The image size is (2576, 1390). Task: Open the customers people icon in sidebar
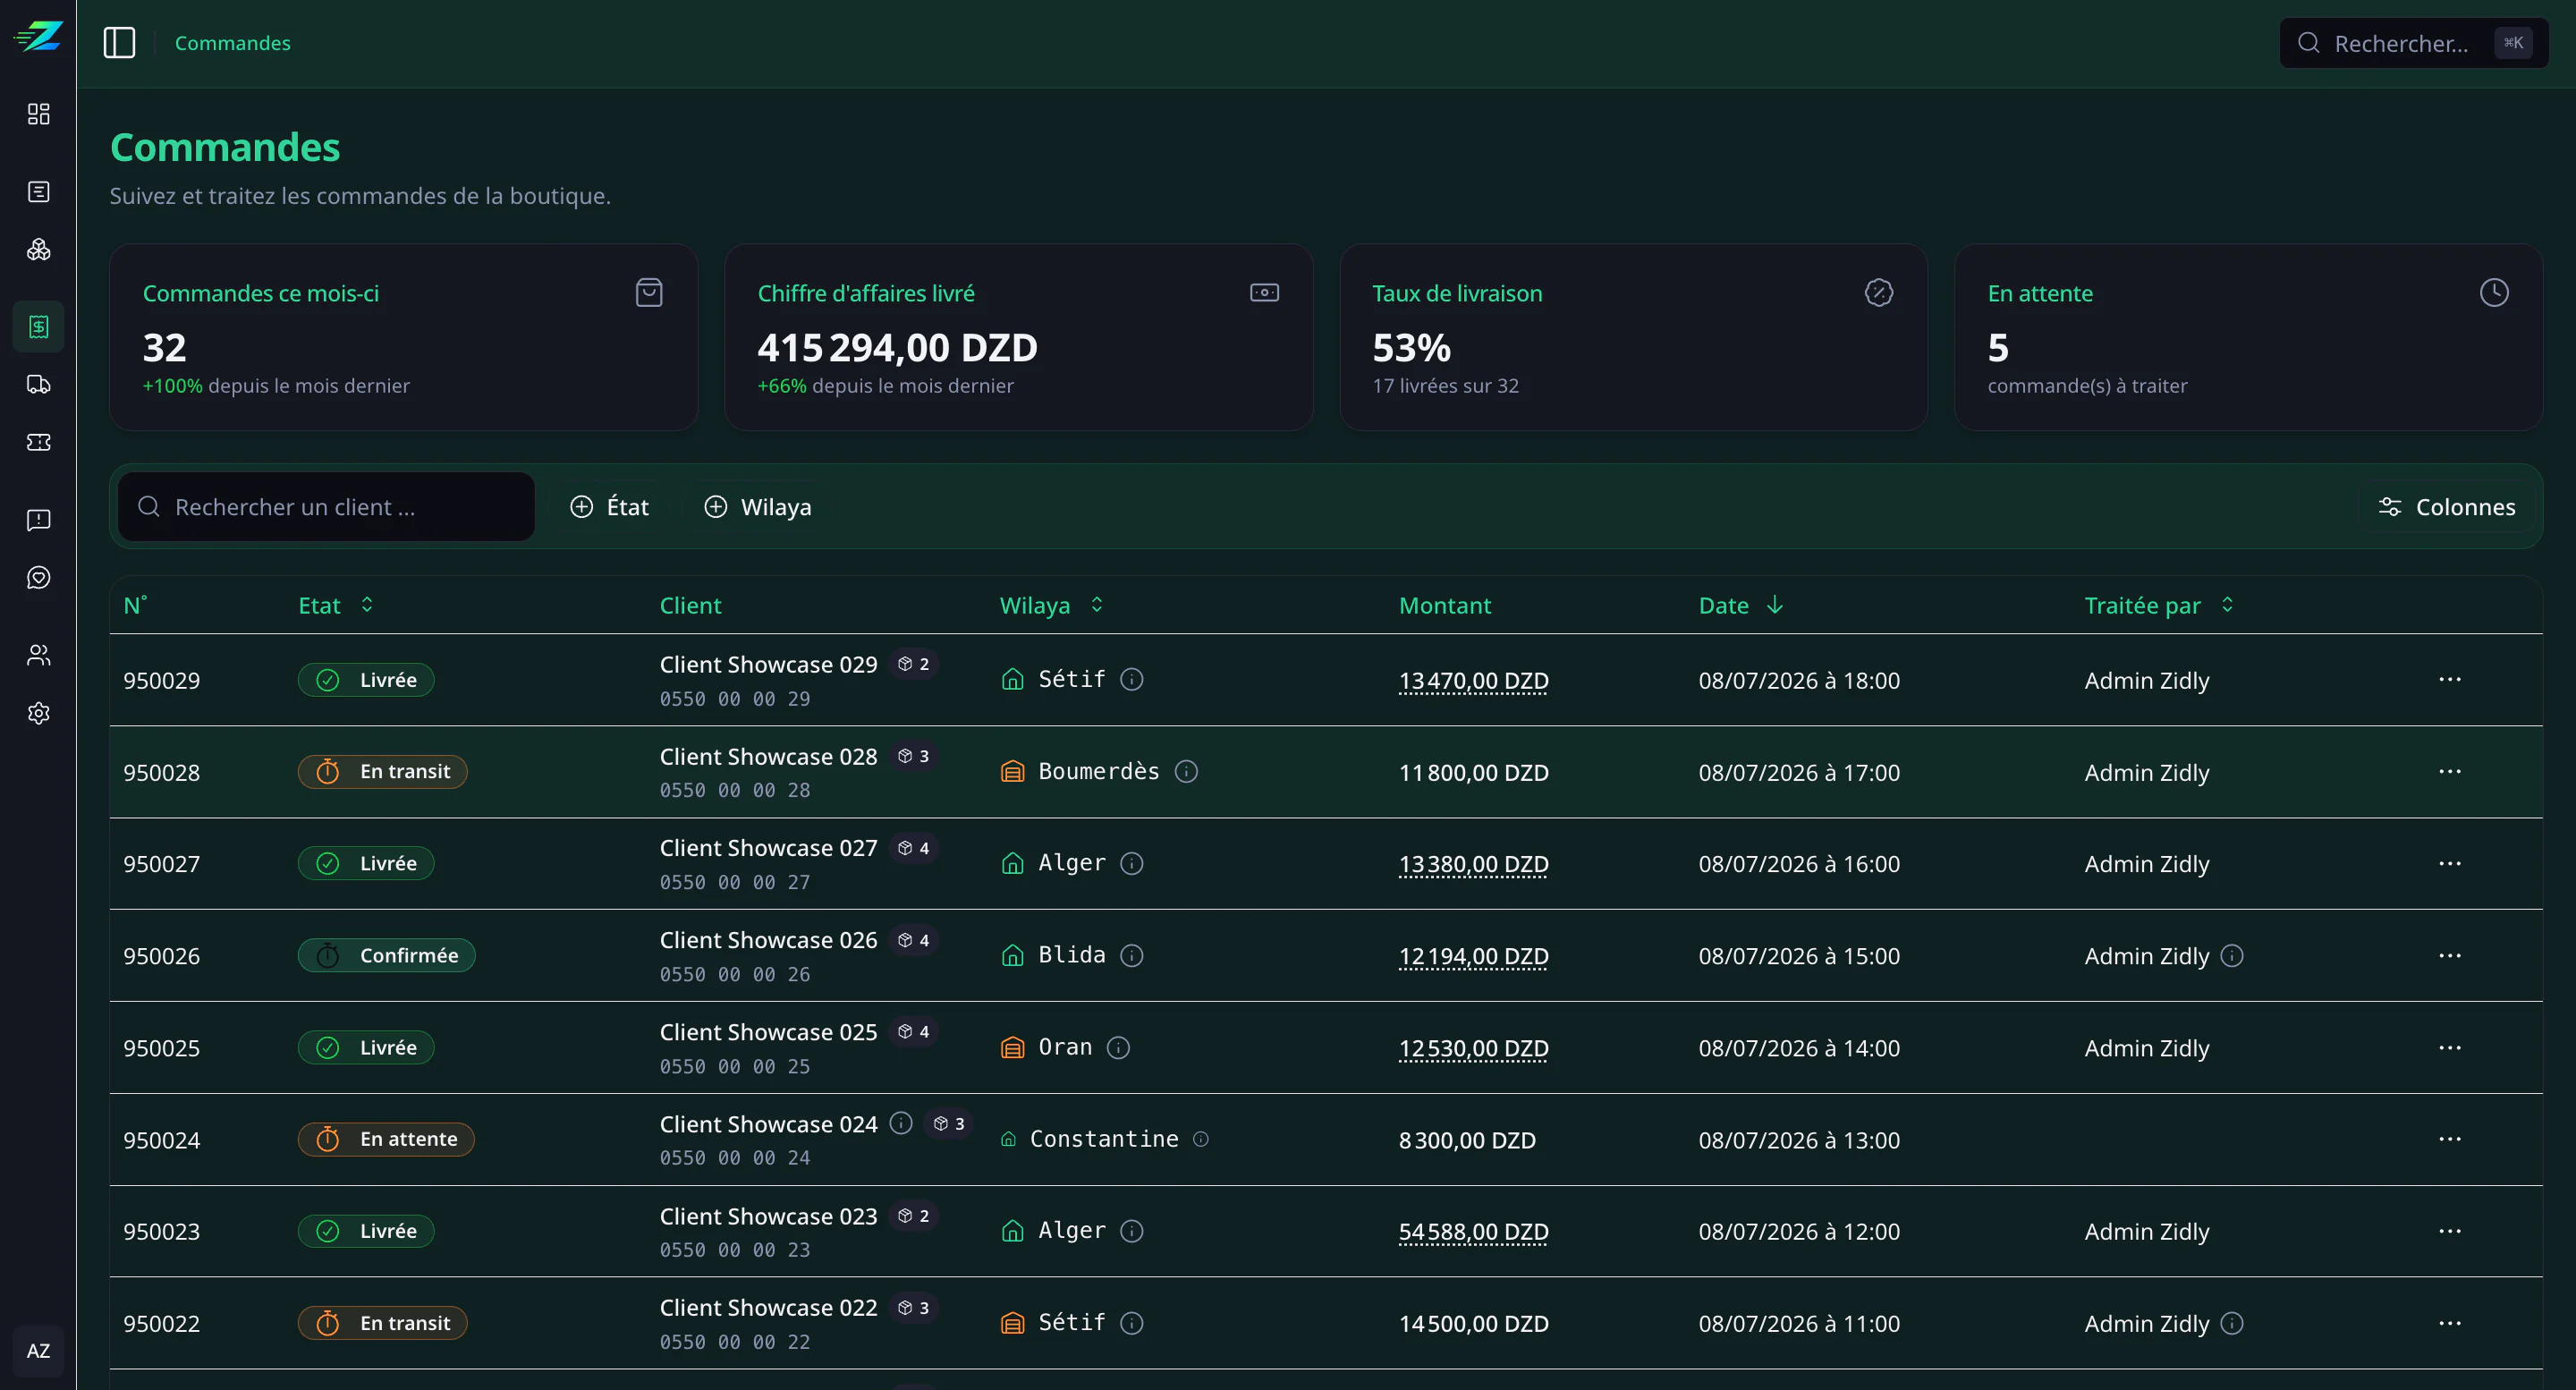point(38,656)
